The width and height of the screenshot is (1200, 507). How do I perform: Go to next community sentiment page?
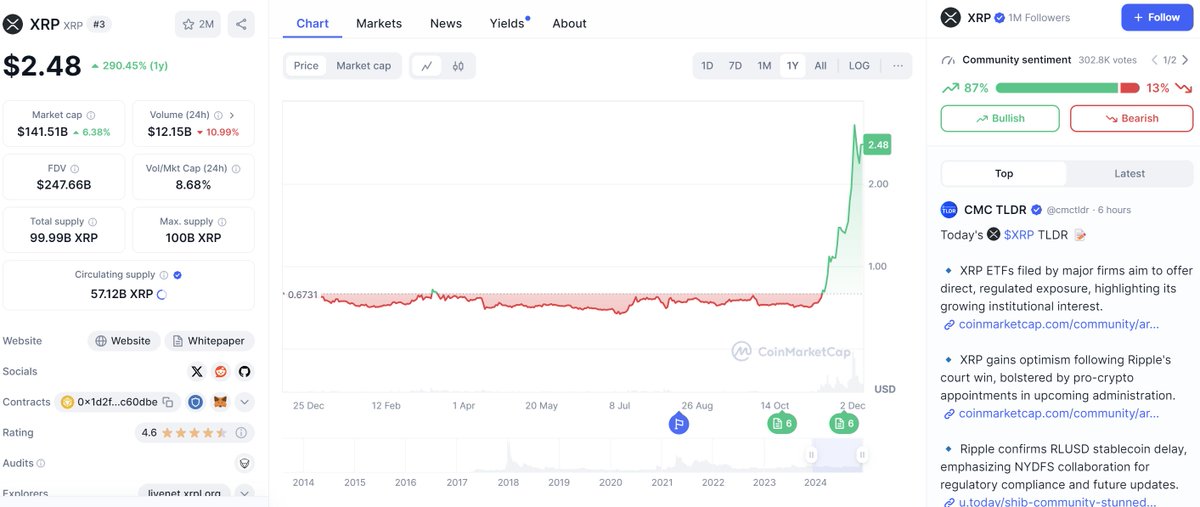pyautogui.click(x=1185, y=60)
